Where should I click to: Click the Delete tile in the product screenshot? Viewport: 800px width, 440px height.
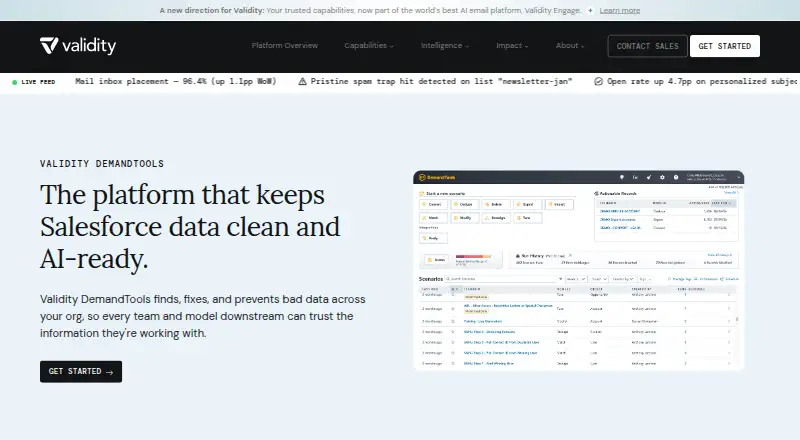496,204
